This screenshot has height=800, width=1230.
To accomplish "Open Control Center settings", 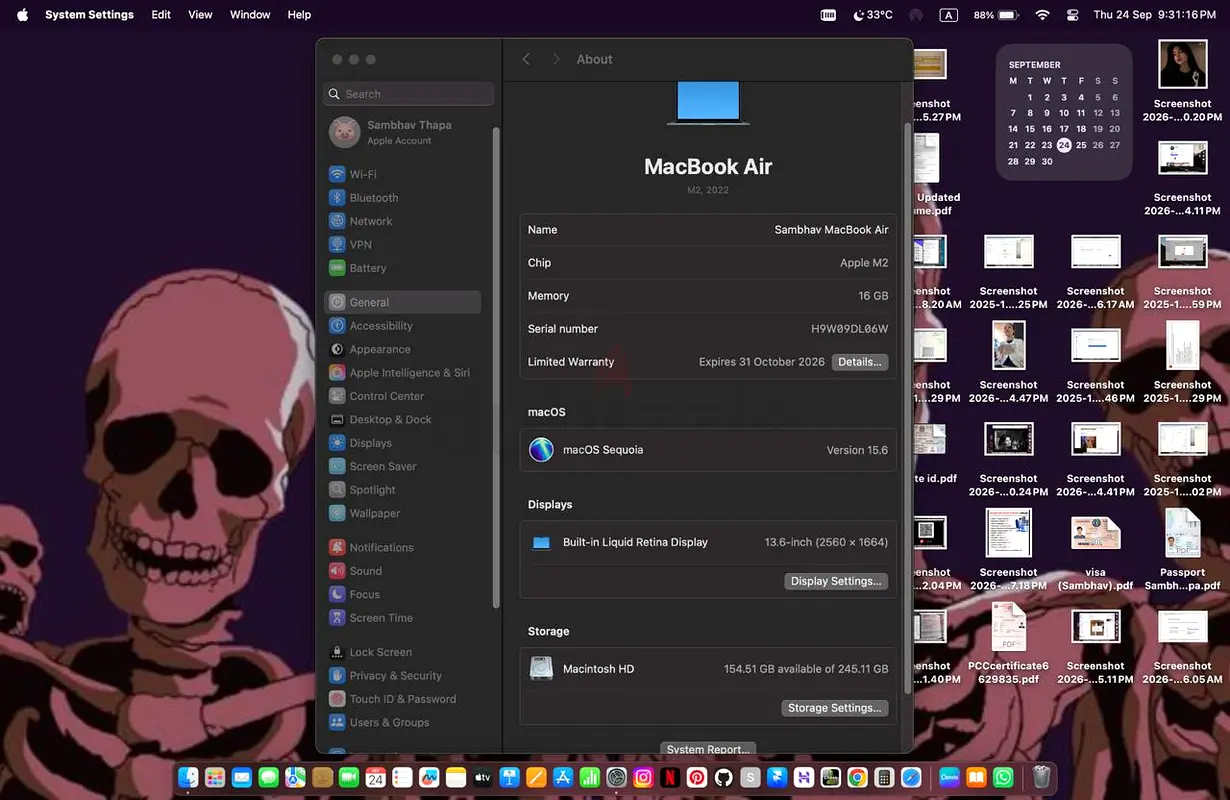I will tap(402, 396).
